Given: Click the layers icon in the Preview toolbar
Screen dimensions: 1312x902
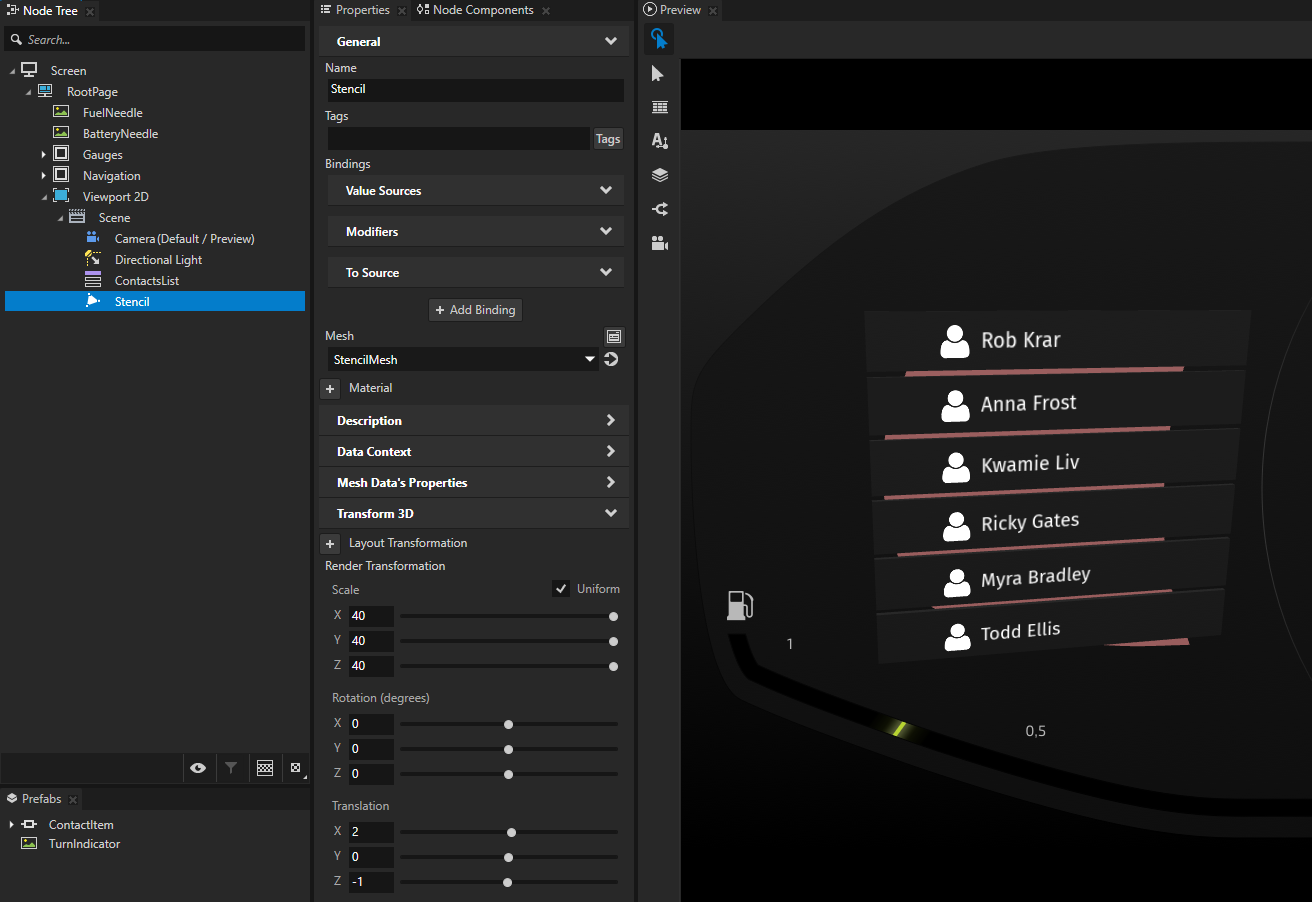Looking at the screenshot, I should [x=659, y=175].
